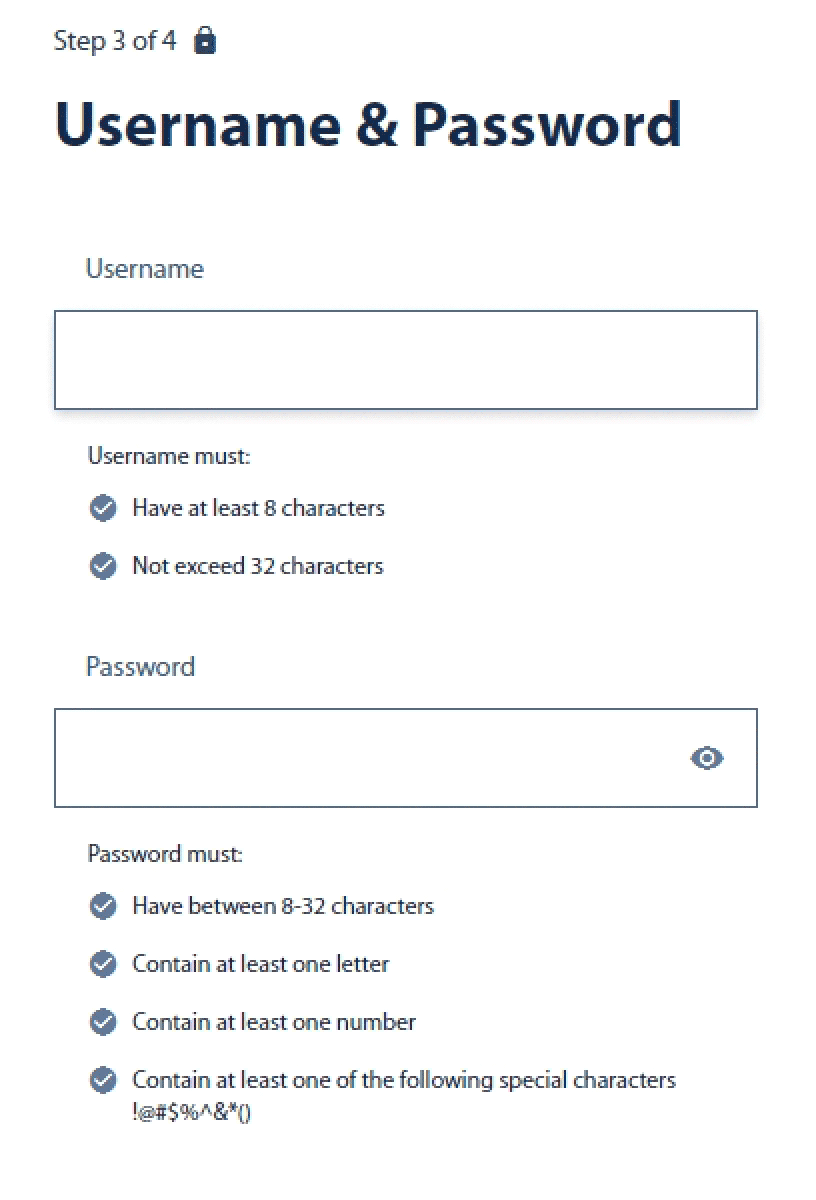Click the checkmark beside 'Contain at least one number'
The width and height of the screenshot is (816, 1200).
pyautogui.click(x=103, y=1022)
